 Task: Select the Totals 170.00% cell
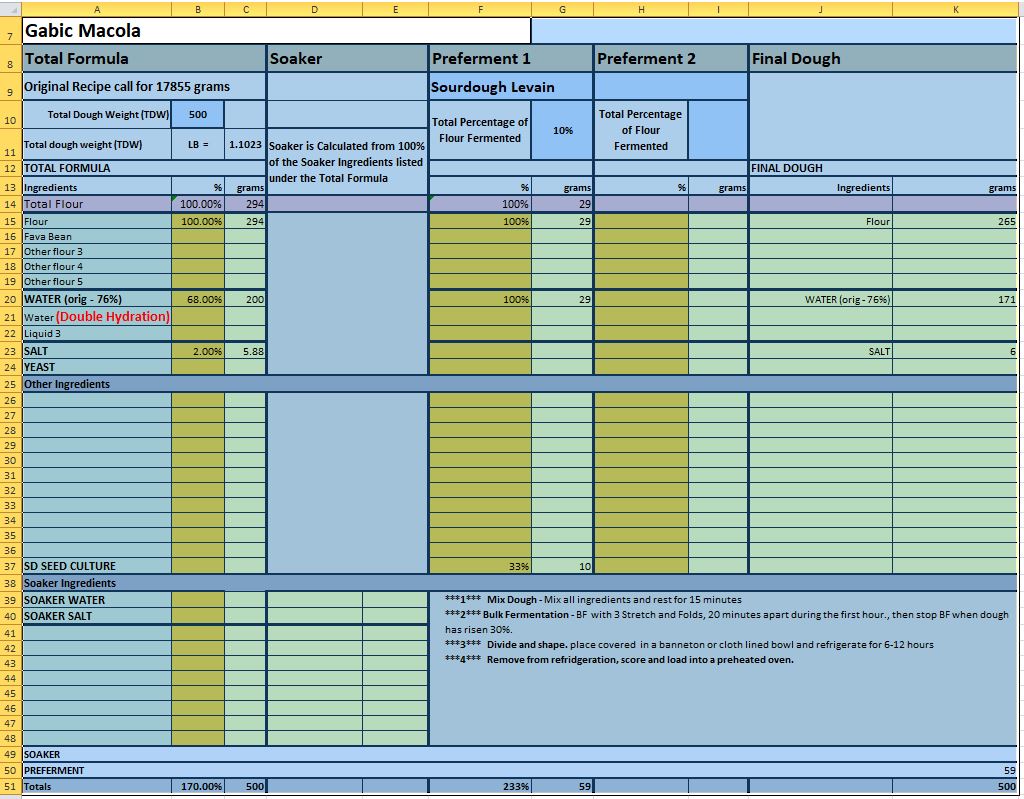tap(198, 786)
